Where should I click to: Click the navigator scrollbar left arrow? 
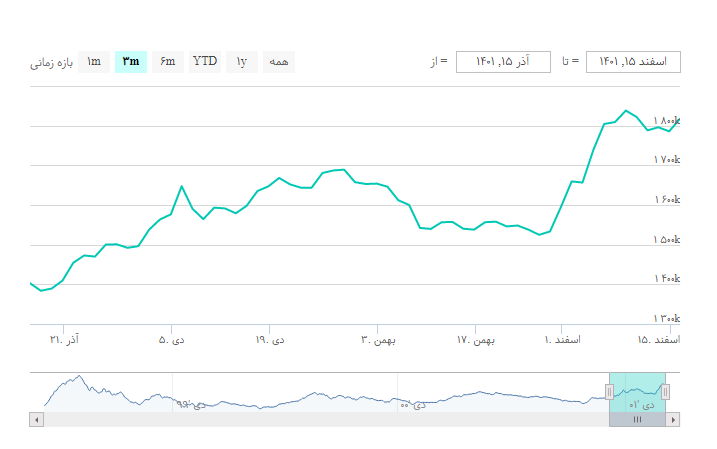(37, 420)
